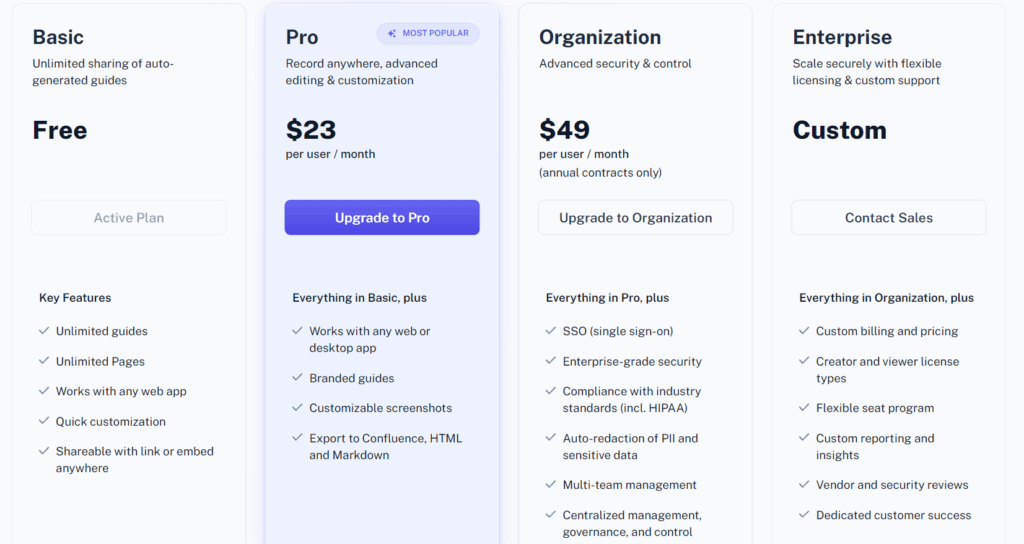Screen dimensions: 1024x544
Task: Click the Enterprise-grade security feature
Action: (x=632, y=362)
